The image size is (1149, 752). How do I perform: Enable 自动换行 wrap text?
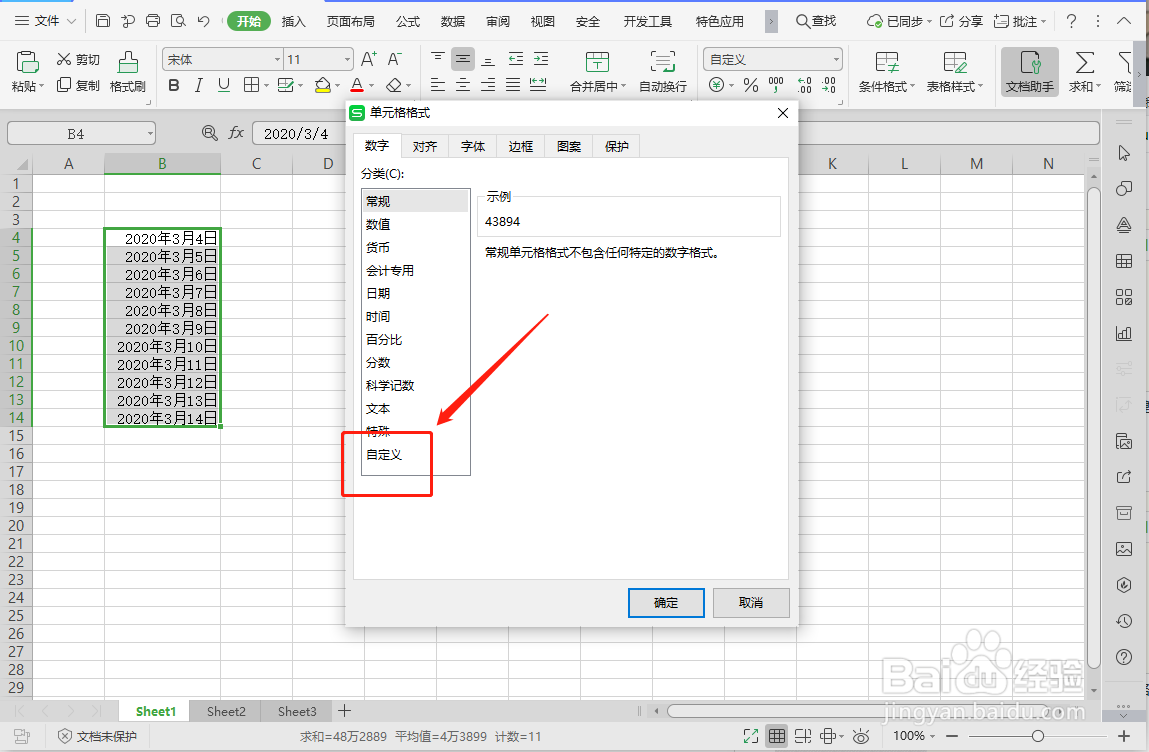point(662,72)
